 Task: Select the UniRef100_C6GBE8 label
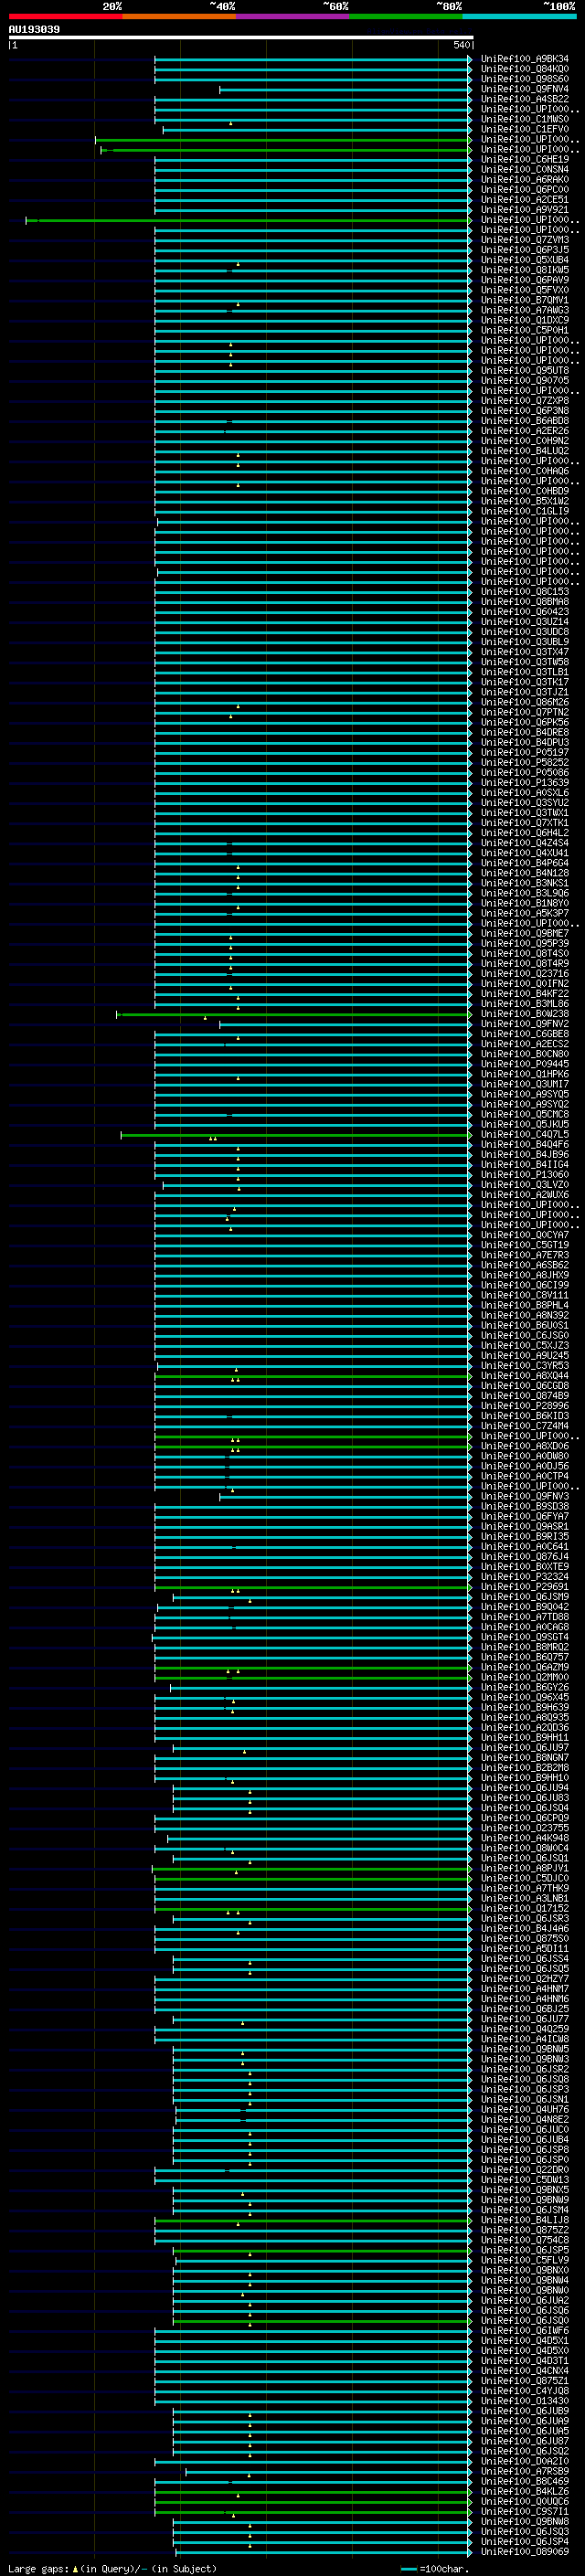point(525,1034)
